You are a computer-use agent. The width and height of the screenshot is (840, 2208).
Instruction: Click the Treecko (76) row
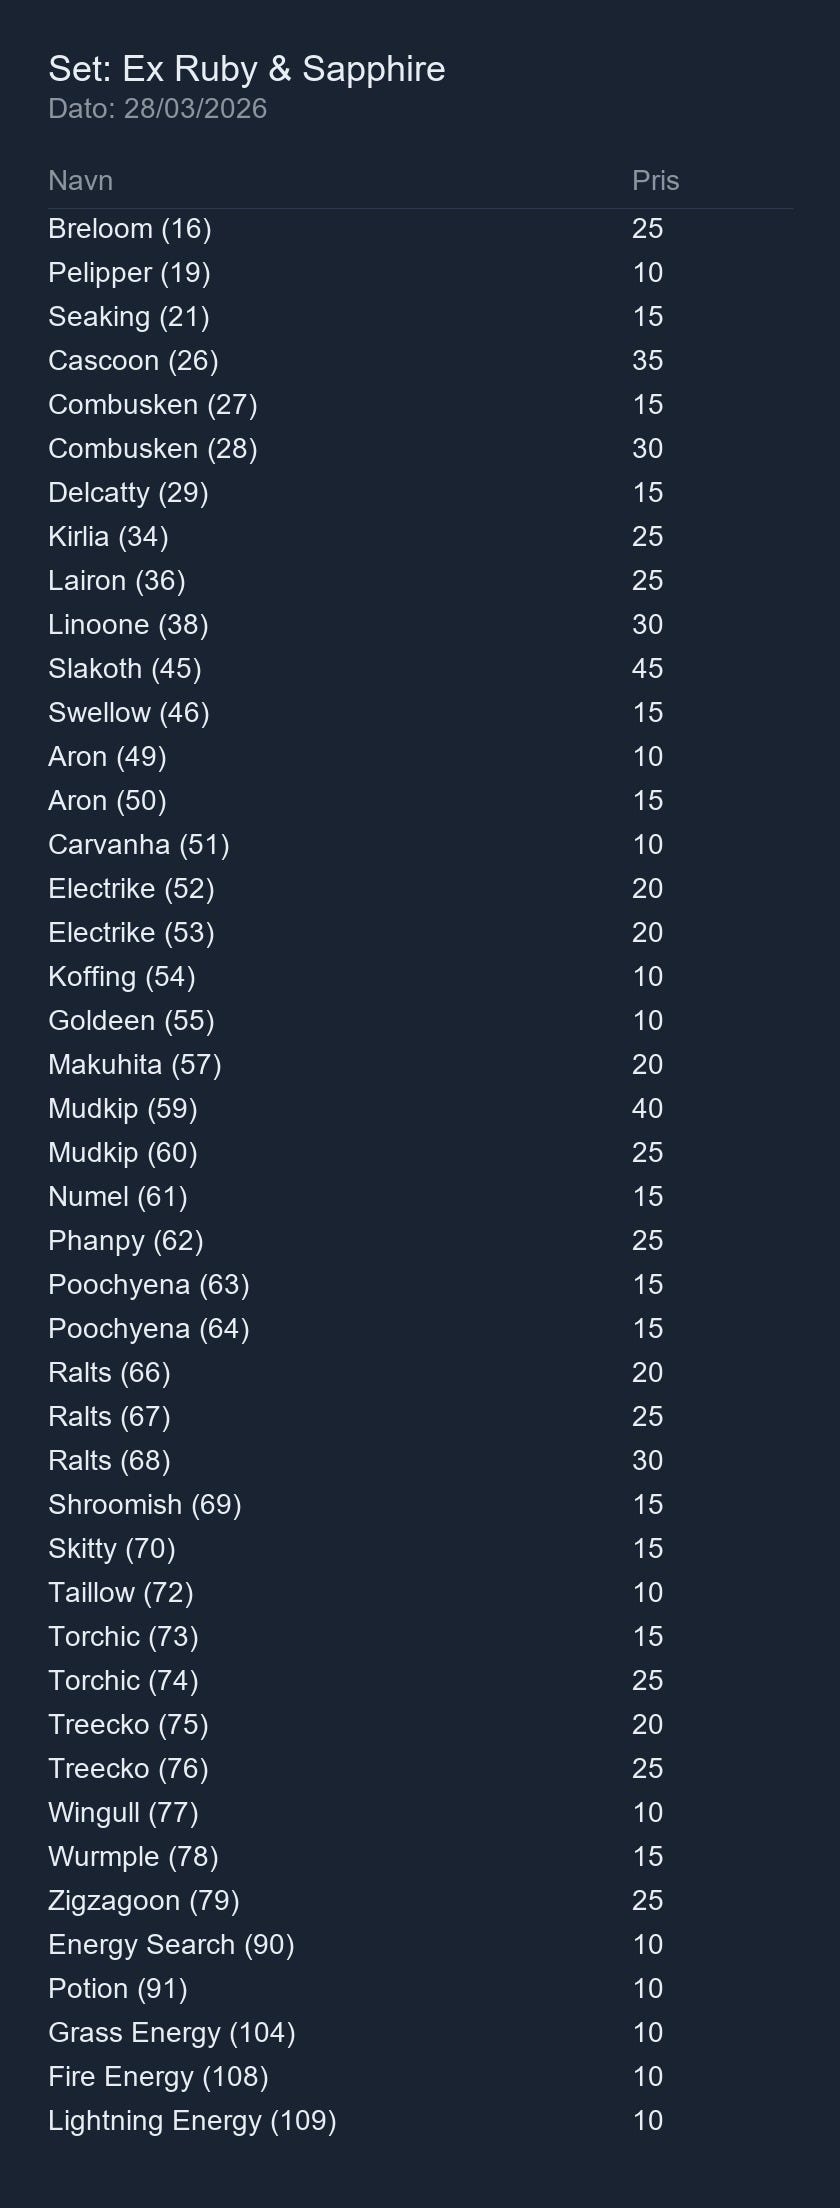(x=420, y=1769)
